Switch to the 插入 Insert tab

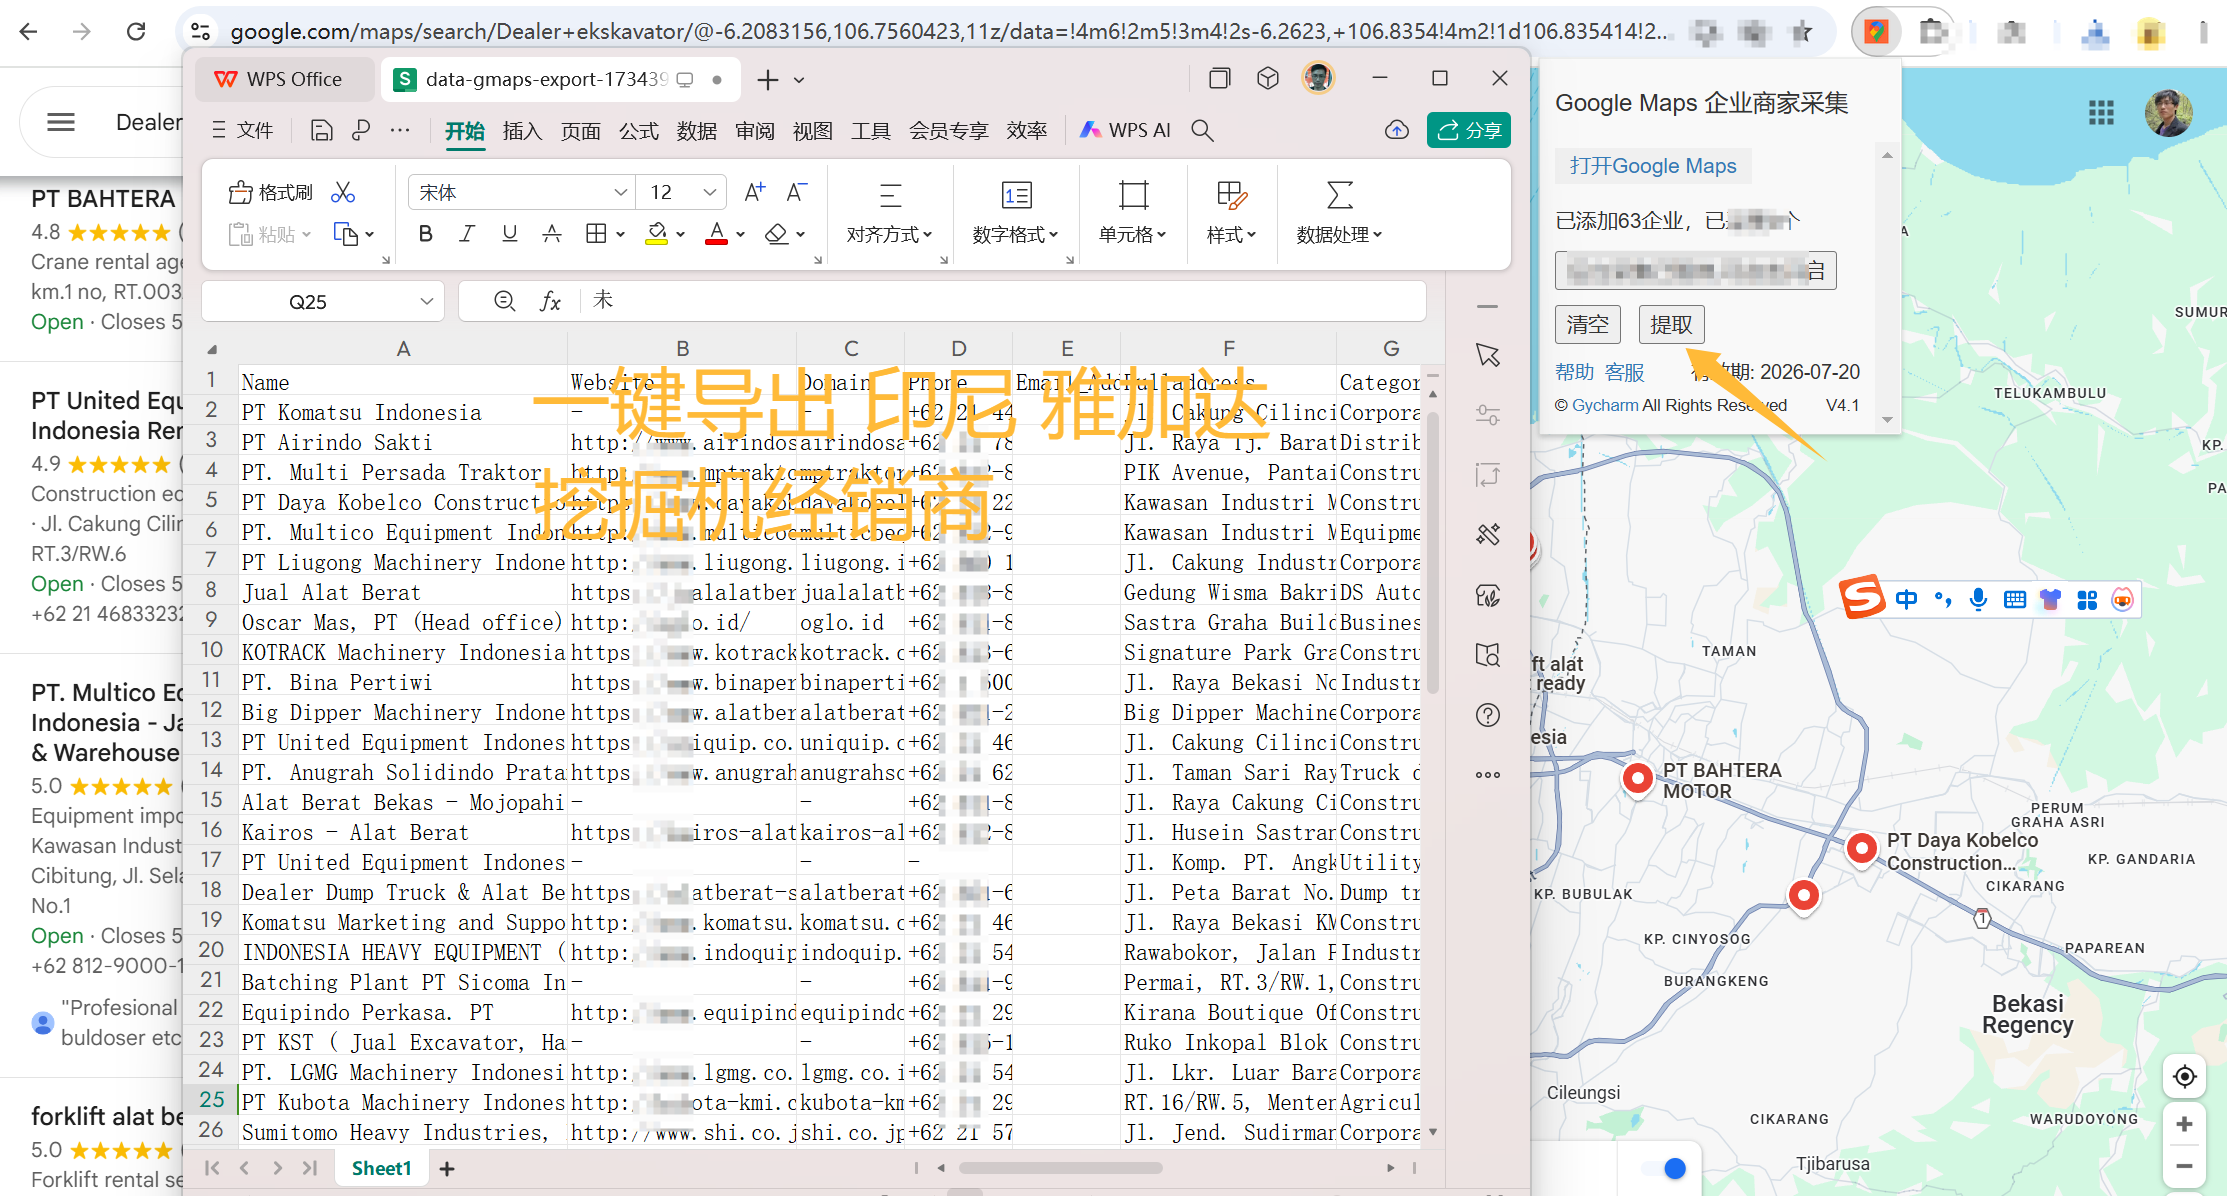[522, 131]
